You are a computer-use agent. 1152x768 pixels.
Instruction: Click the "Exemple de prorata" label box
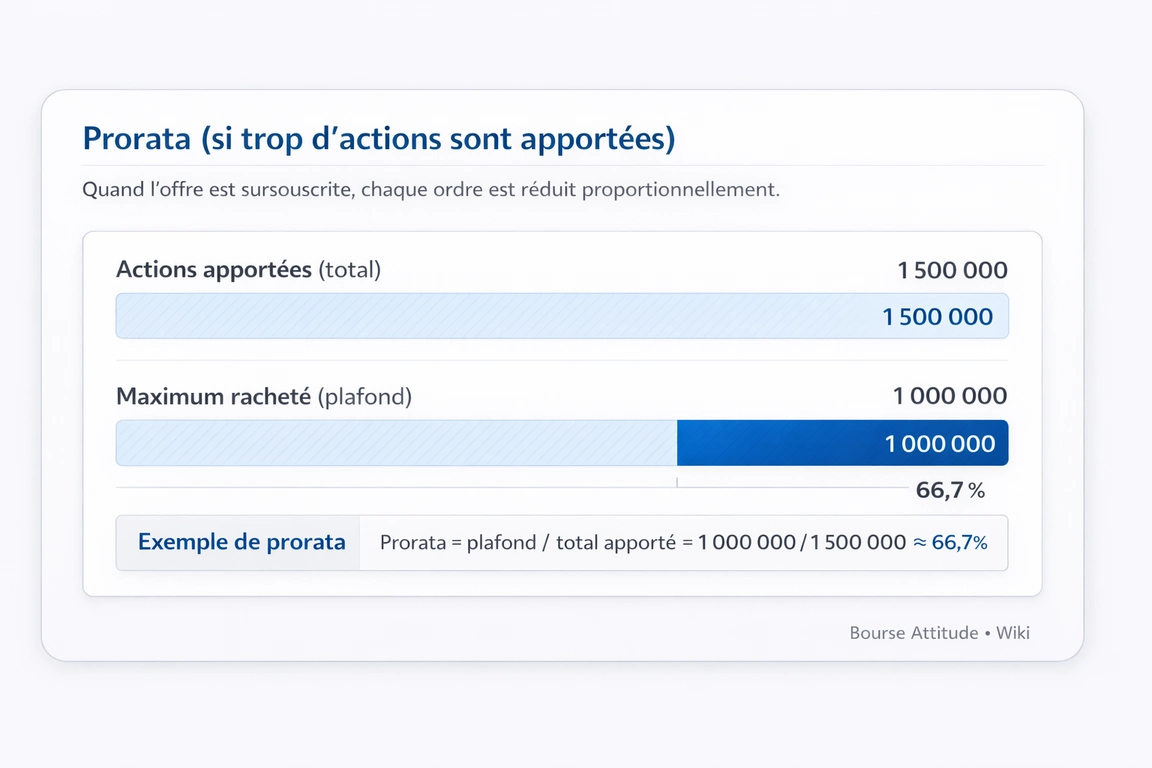click(241, 542)
